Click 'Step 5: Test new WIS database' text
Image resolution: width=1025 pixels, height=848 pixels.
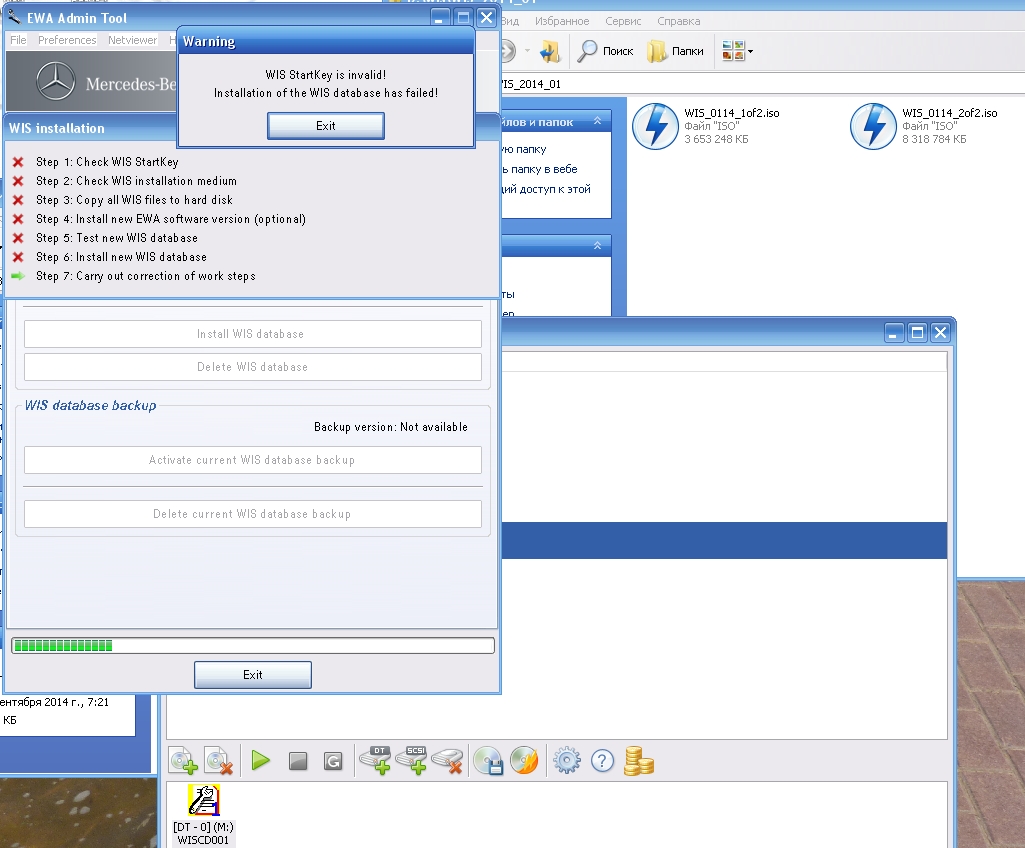(117, 237)
